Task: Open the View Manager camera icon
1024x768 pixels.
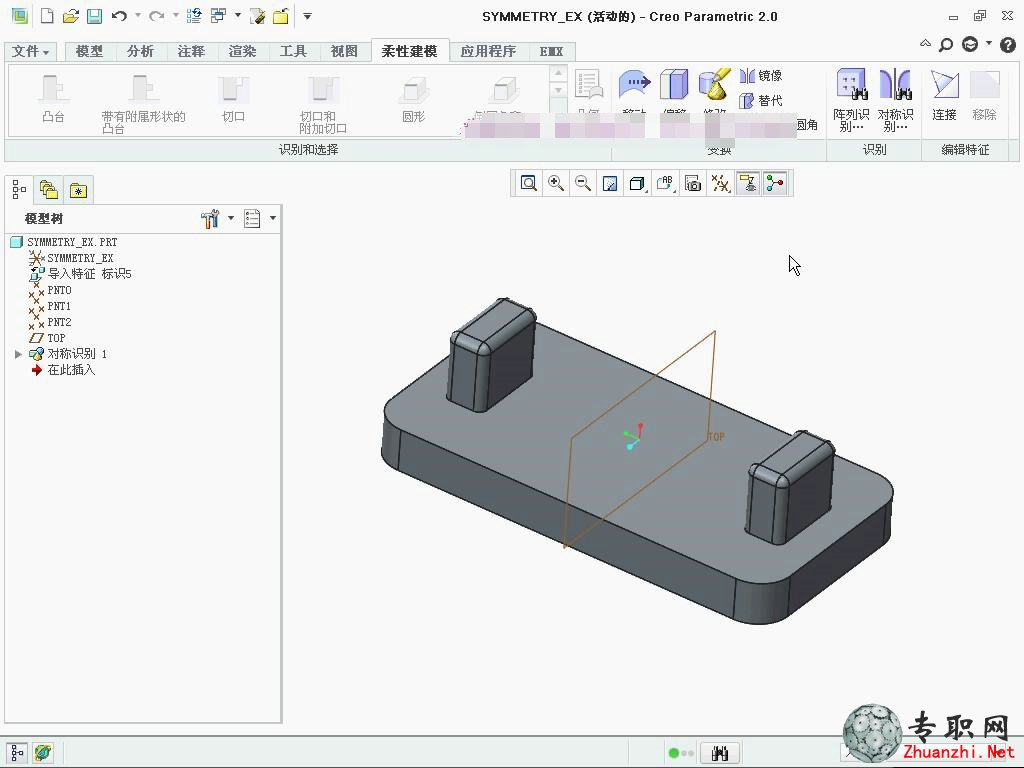Action: click(693, 184)
